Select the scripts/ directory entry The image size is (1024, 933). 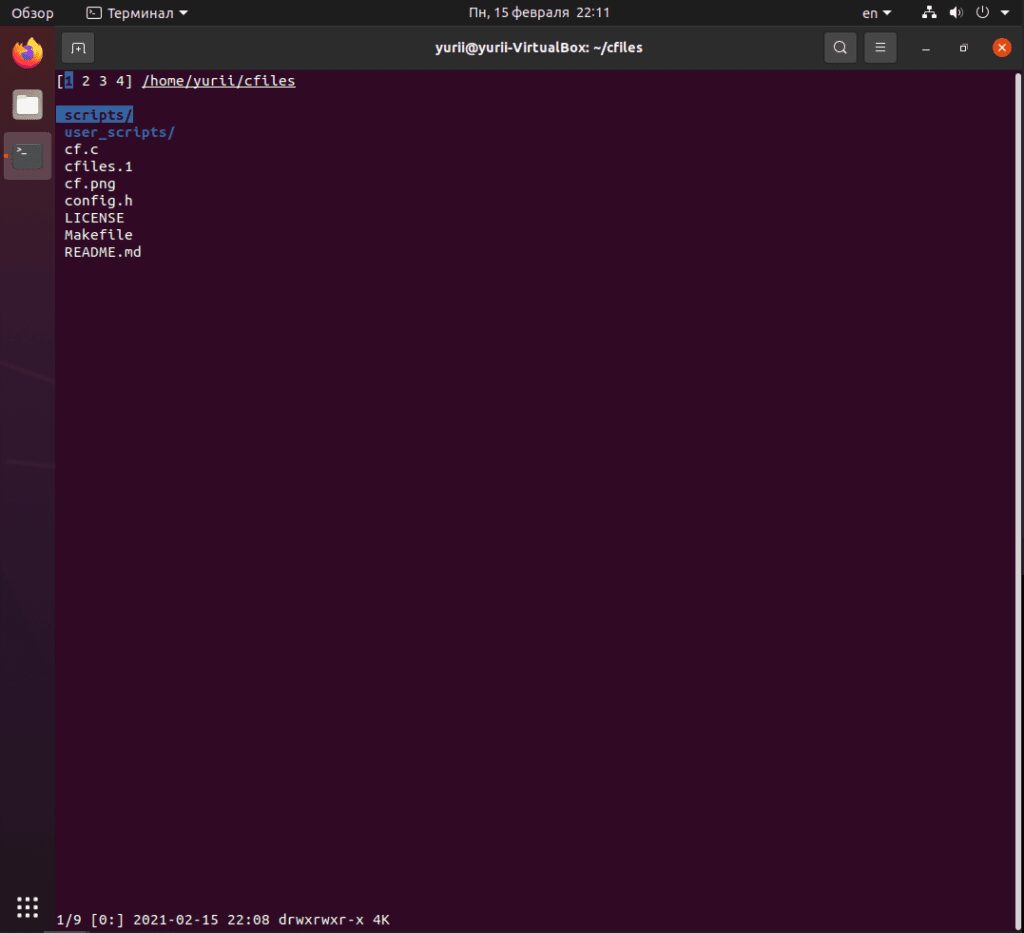pos(98,115)
